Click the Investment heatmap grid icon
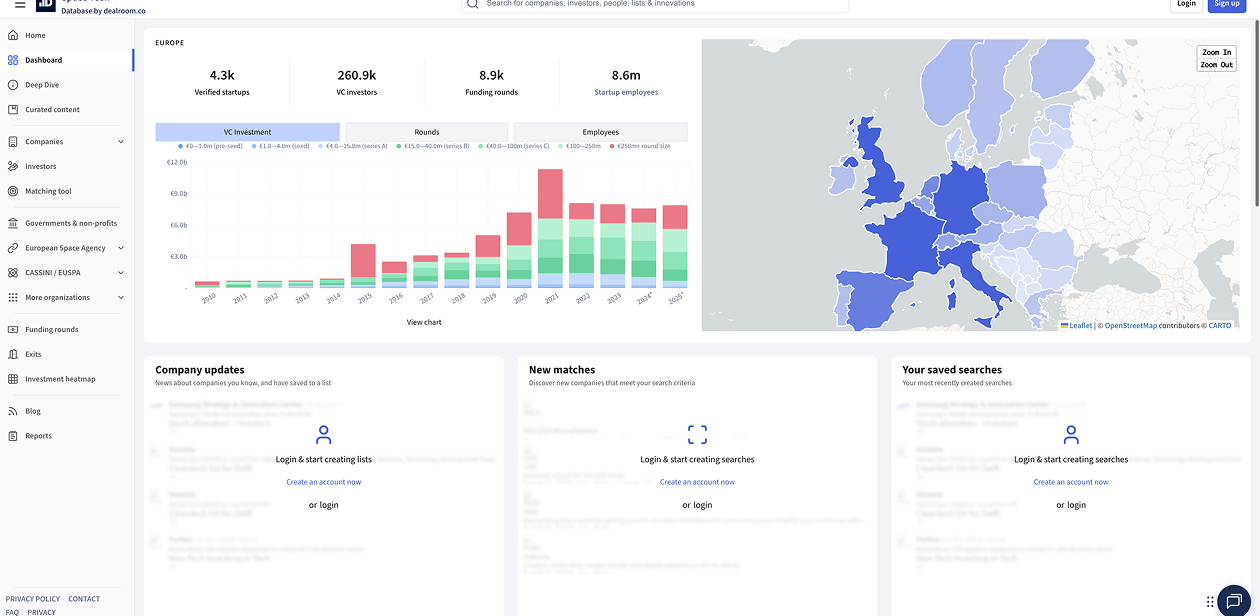This screenshot has width=1260, height=616. 13,379
